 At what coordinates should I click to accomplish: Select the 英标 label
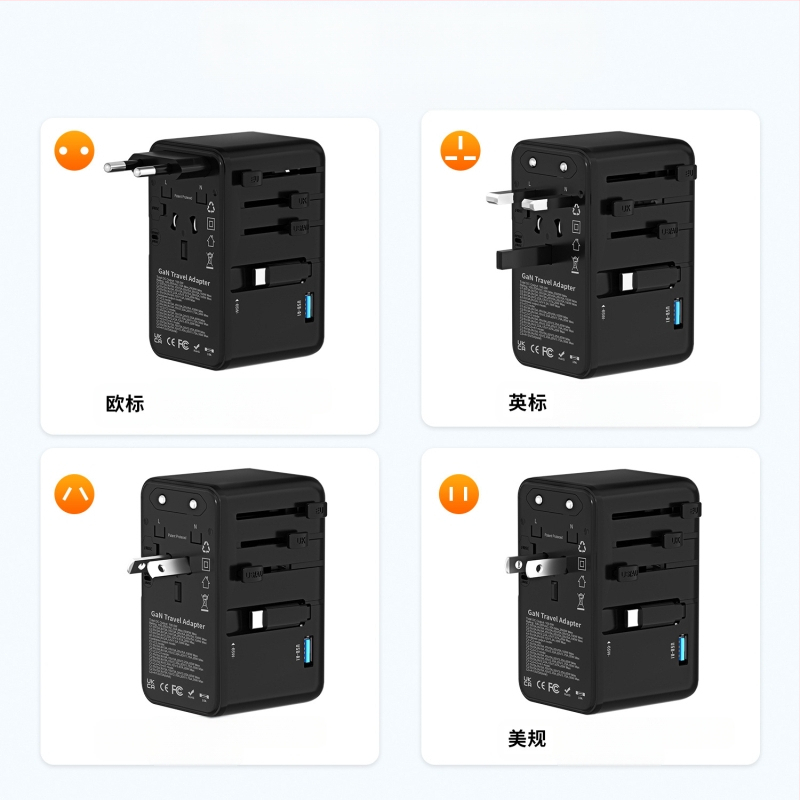tap(528, 403)
